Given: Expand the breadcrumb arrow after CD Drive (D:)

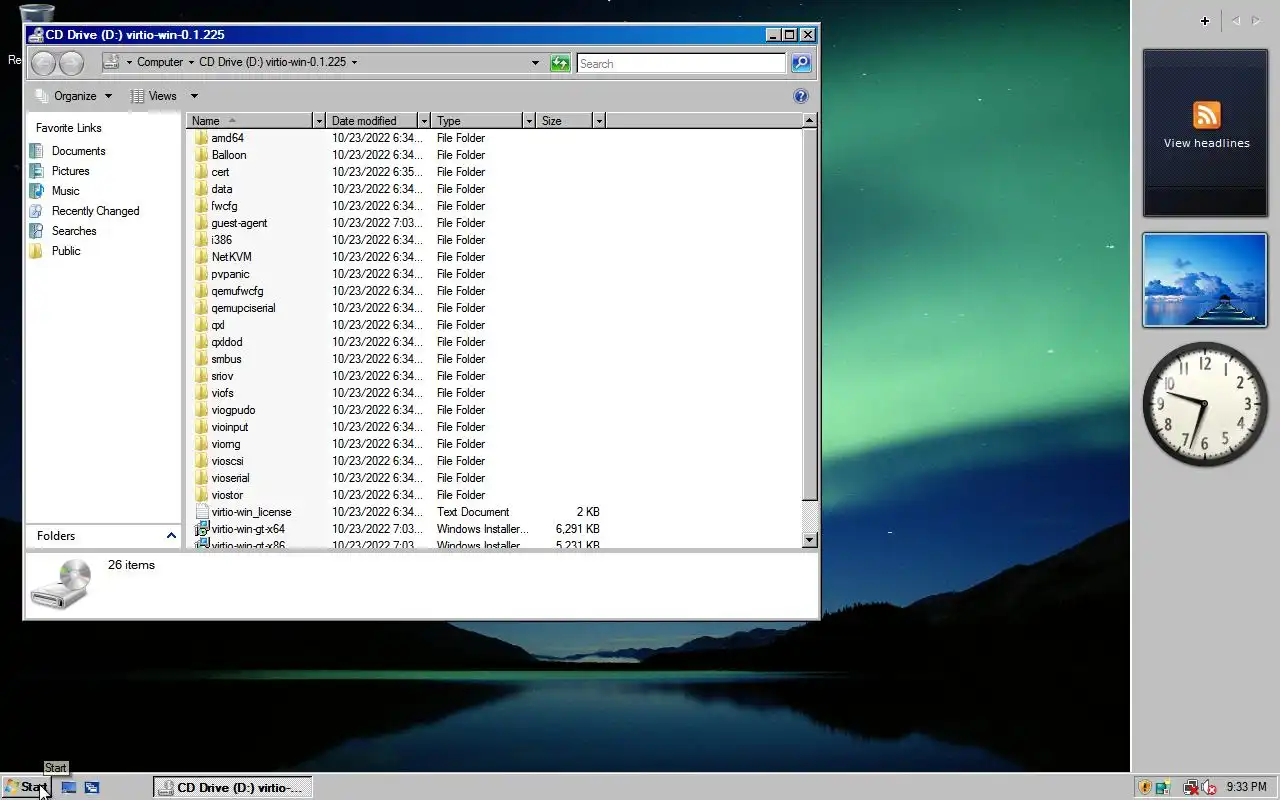Looking at the screenshot, I should tap(354, 62).
